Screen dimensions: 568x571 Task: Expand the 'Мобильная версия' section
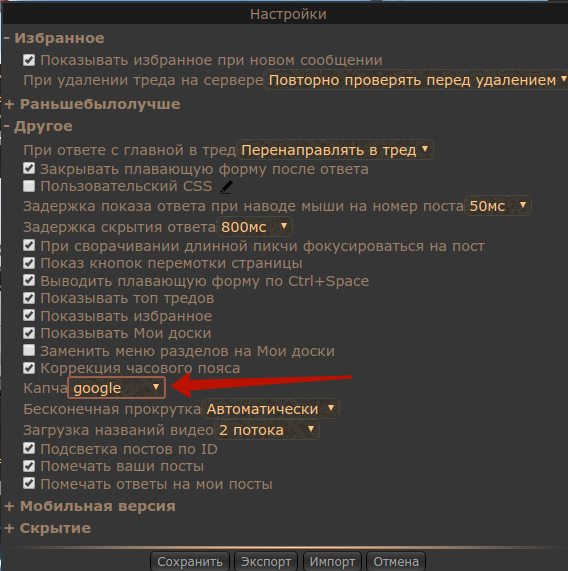[x=90, y=506]
